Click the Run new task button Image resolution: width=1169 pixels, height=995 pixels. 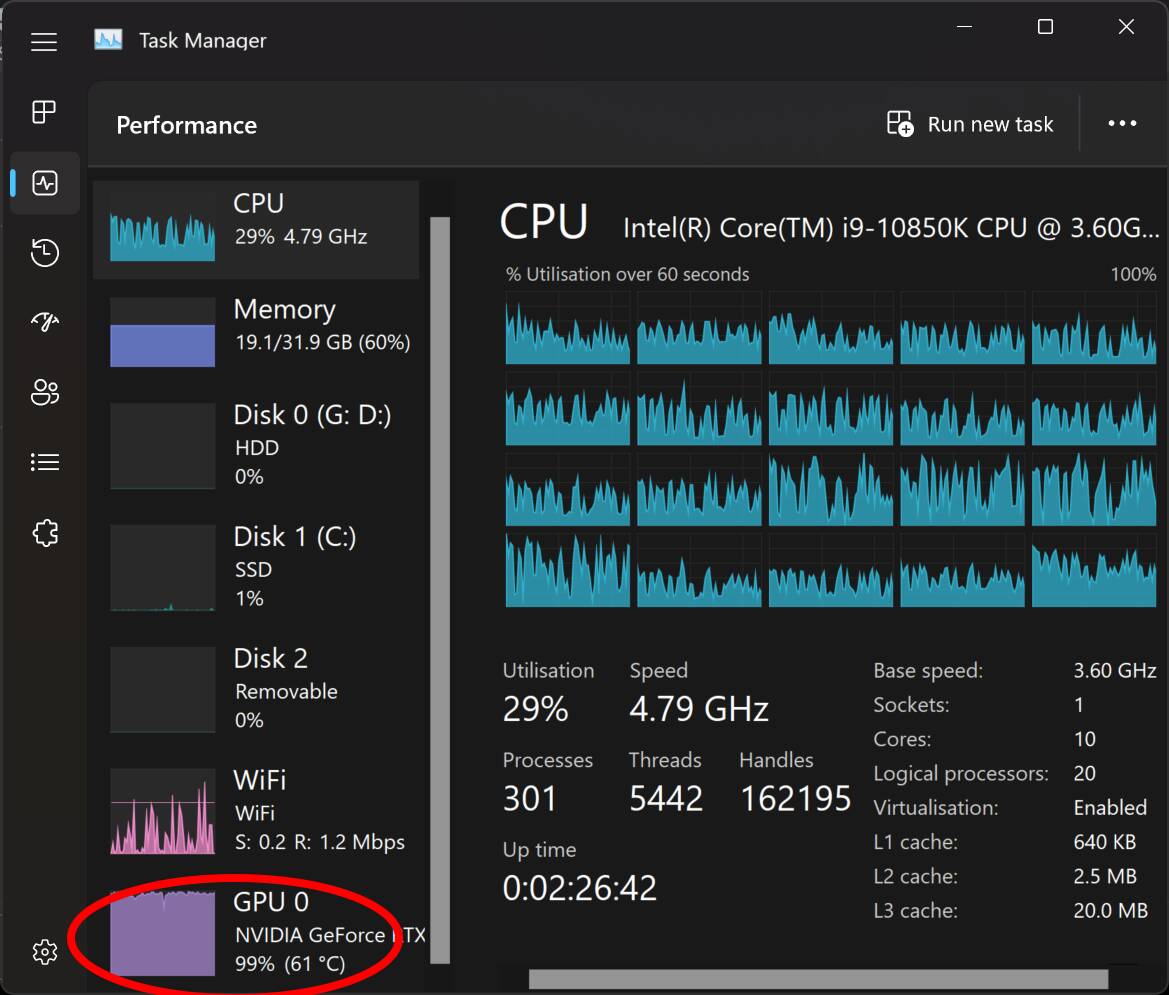(x=970, y=124)
